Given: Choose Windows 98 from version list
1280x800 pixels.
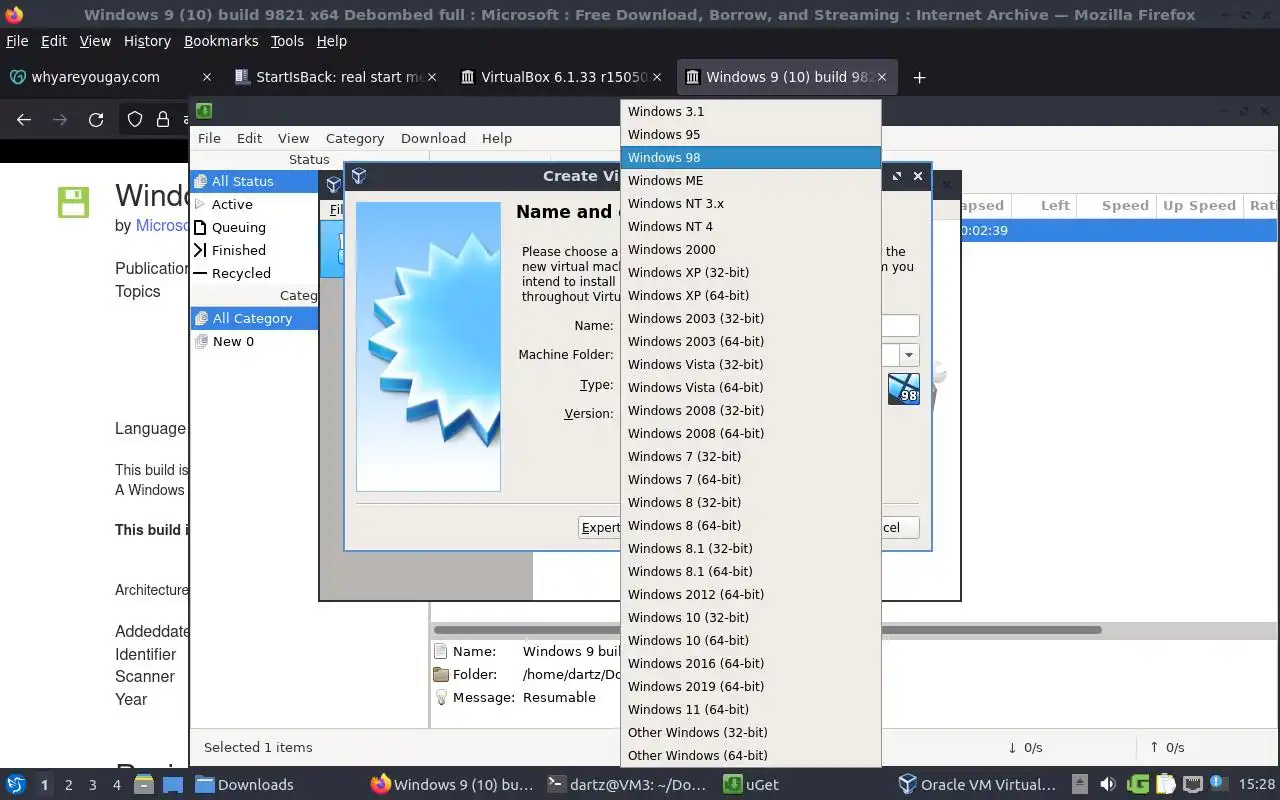Looking at the screenshot, I should tap(750, 157).
